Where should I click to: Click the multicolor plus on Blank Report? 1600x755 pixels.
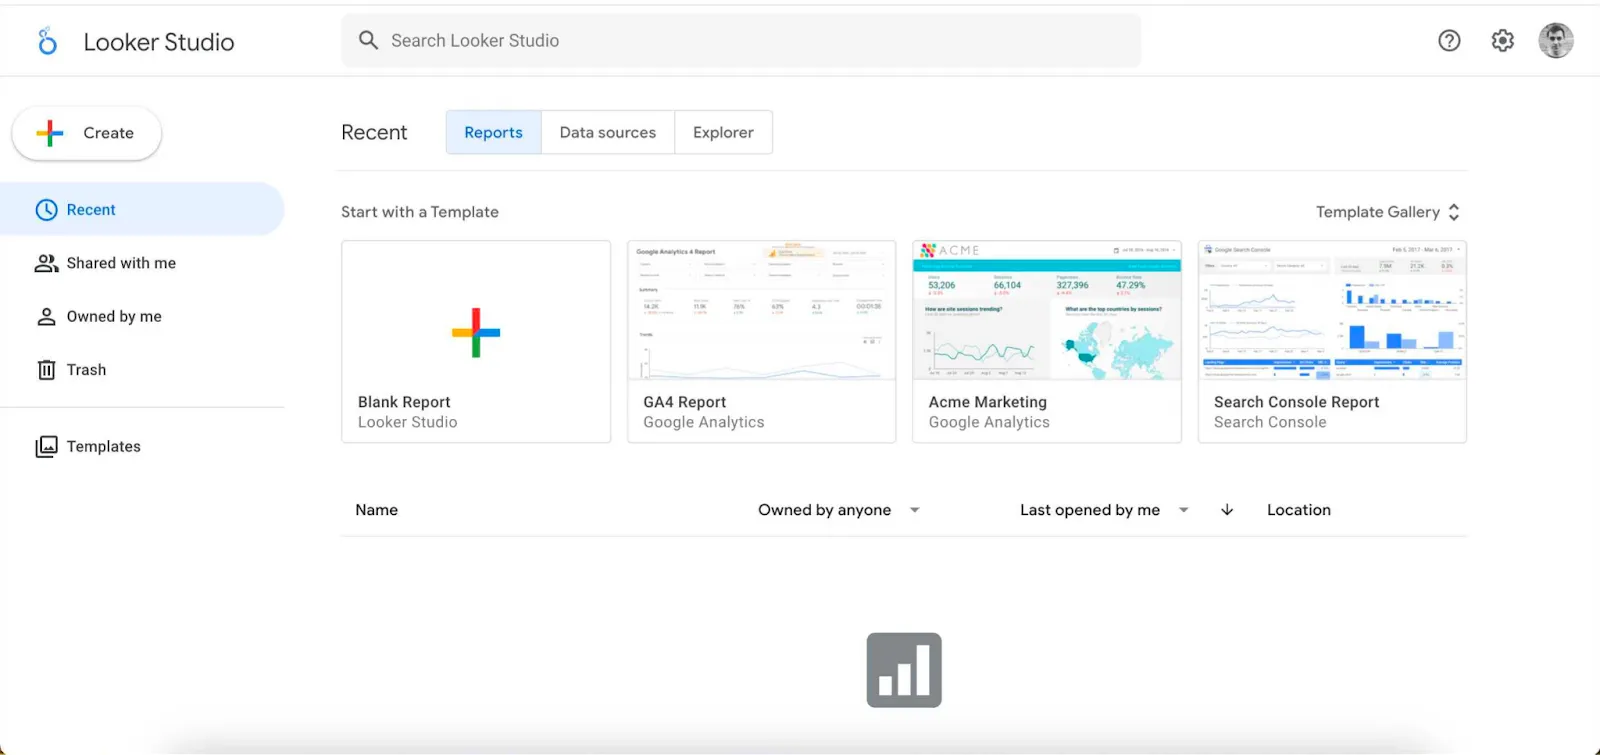tap(476, 333)
